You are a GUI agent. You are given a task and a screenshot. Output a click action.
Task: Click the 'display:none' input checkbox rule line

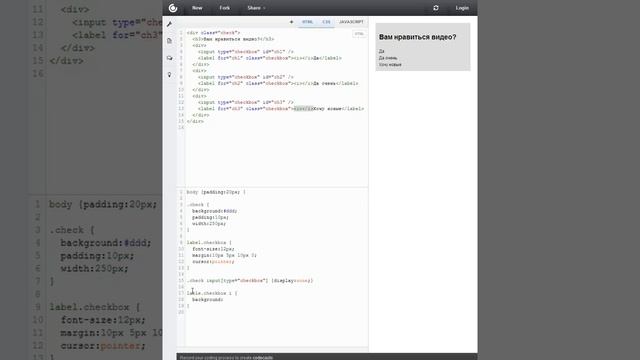tap(250, 280)
